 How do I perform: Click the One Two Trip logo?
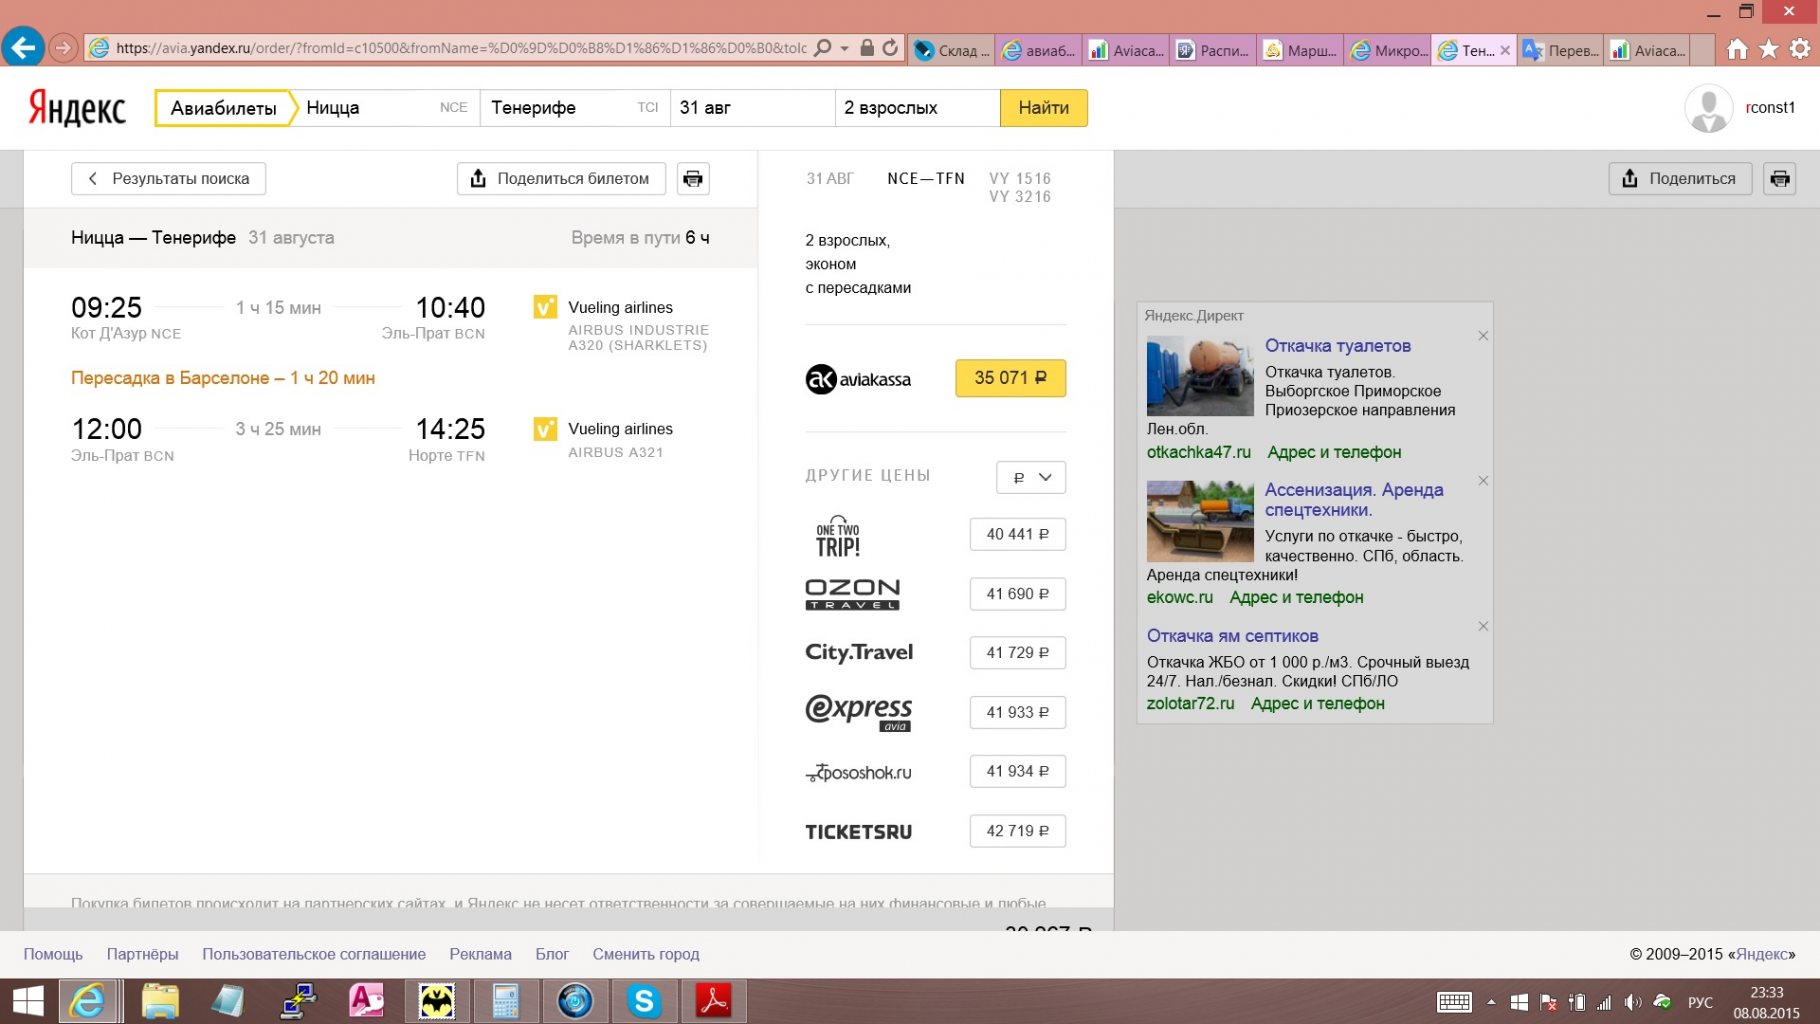tap(838, 536)
